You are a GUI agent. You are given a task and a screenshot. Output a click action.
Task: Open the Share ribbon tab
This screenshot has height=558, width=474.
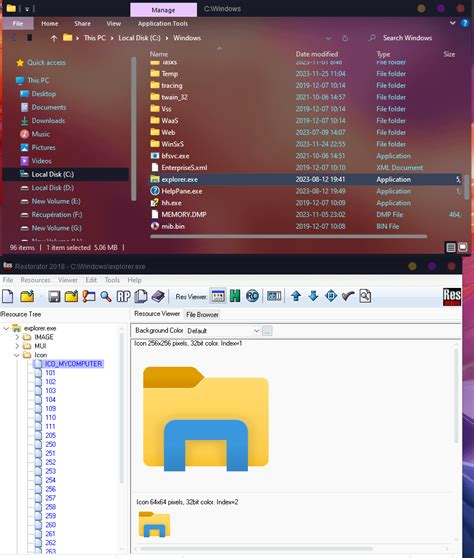[x=83, y=23]
